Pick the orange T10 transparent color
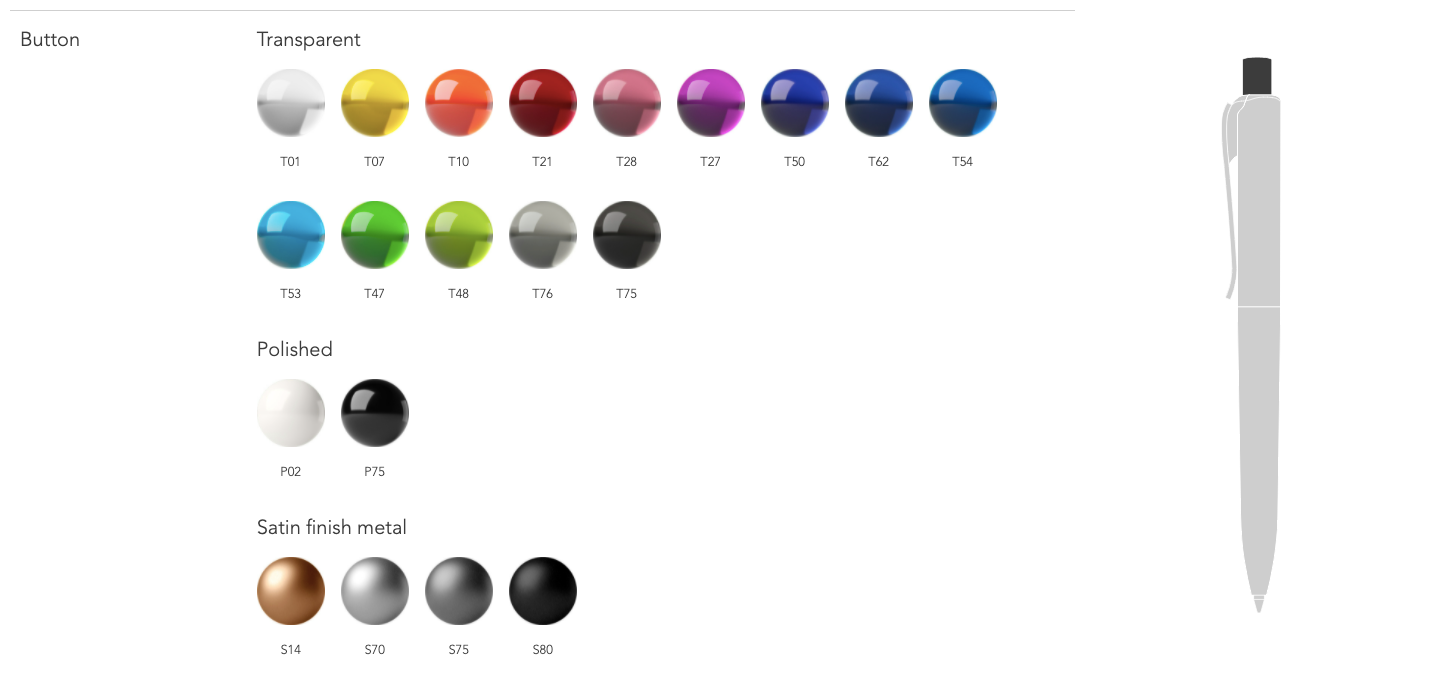 tap(459, 103)
